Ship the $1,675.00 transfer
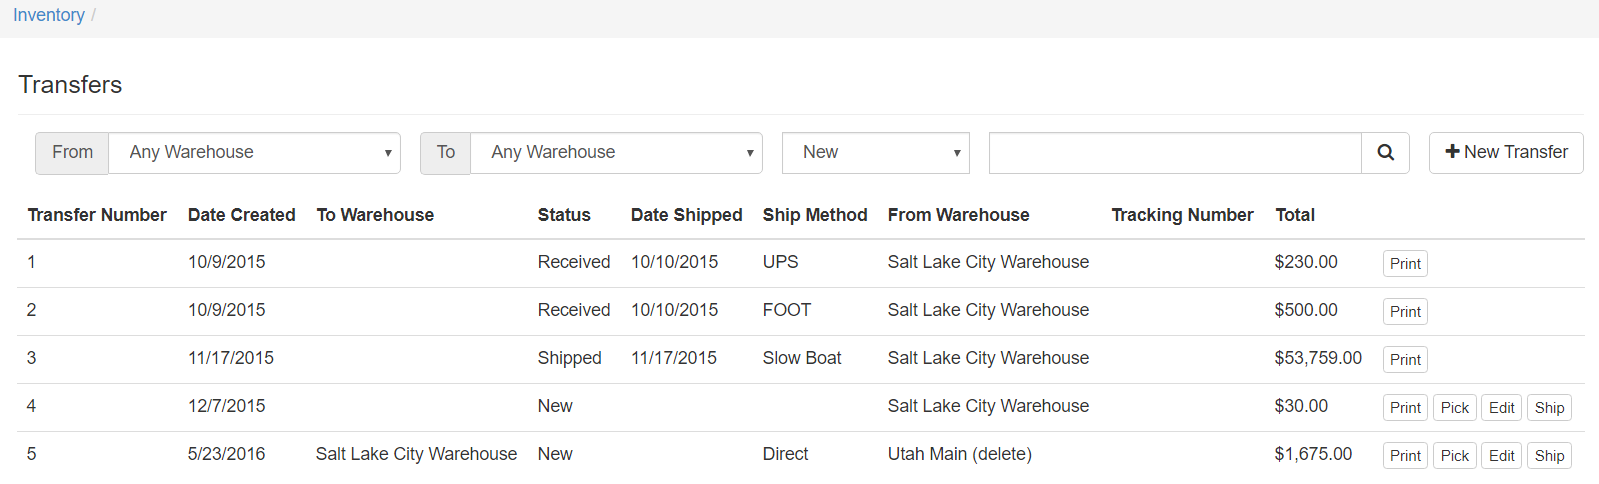 pyautogui.click(x=1549, y=456)
